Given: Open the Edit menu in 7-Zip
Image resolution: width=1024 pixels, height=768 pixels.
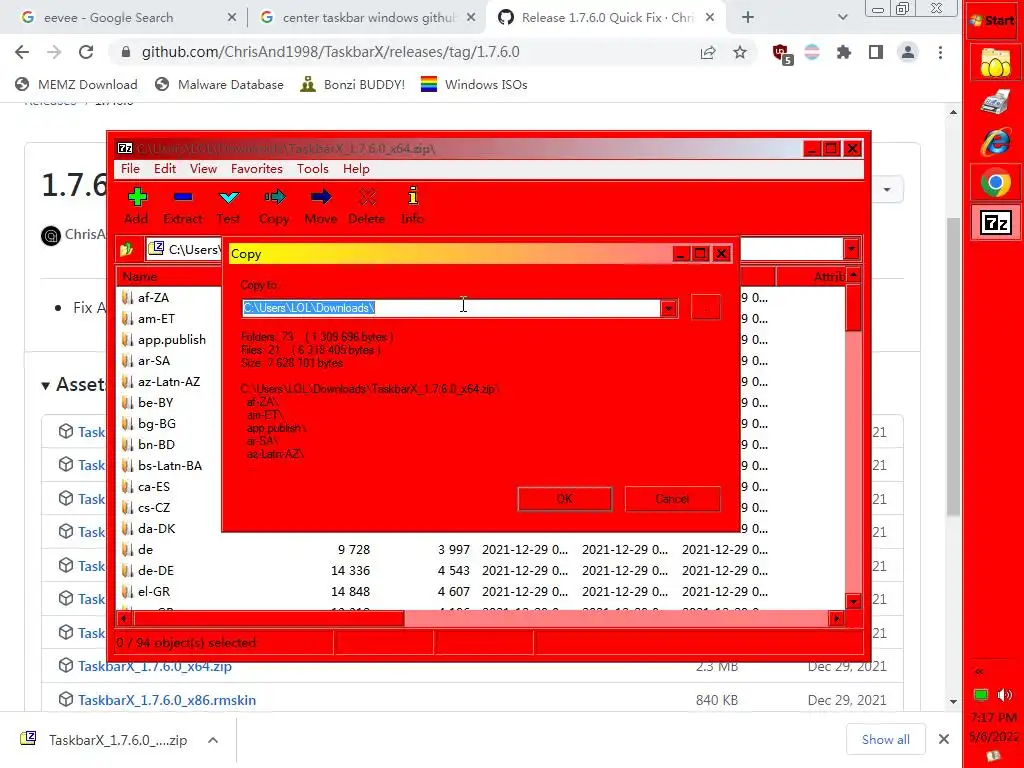Looking at the screenshot, I should 165,168.
